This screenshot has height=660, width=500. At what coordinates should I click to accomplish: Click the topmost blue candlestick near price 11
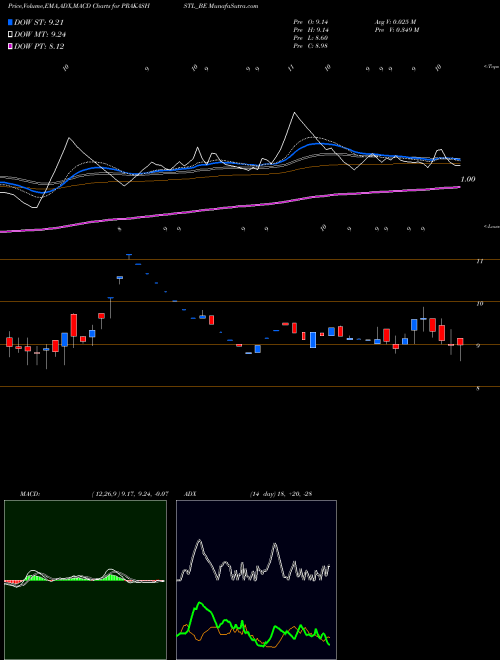(129, 255)
